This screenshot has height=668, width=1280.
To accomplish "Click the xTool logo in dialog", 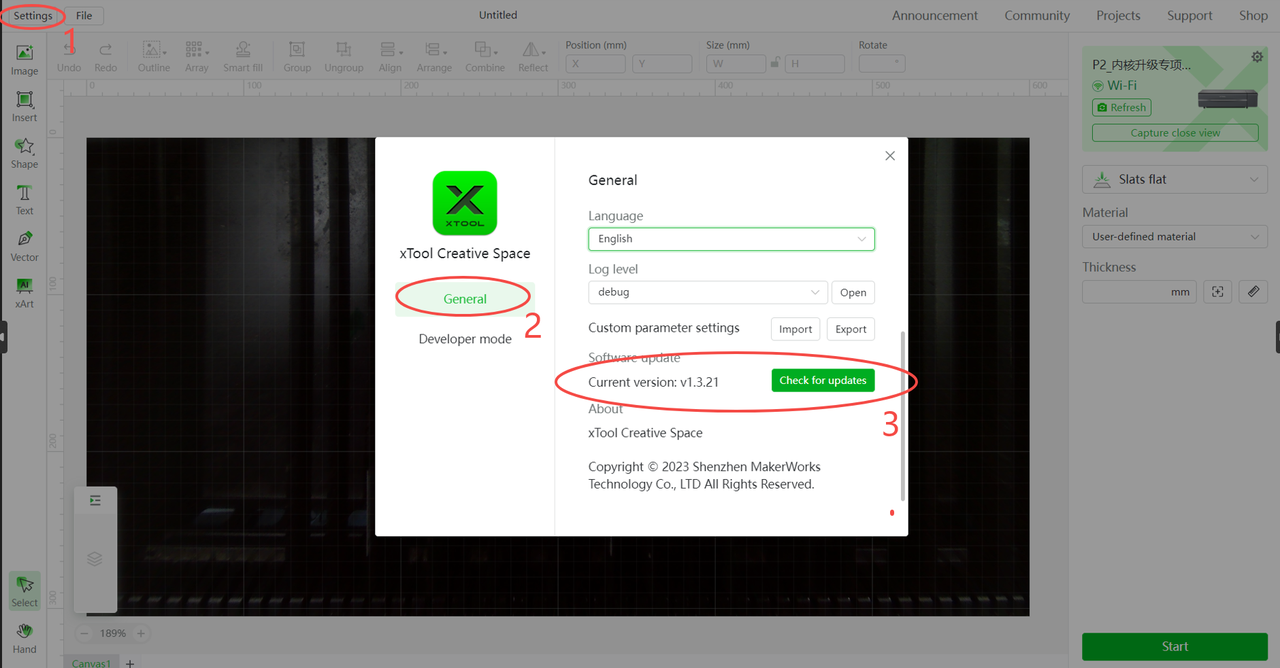I will coord(465,203).
